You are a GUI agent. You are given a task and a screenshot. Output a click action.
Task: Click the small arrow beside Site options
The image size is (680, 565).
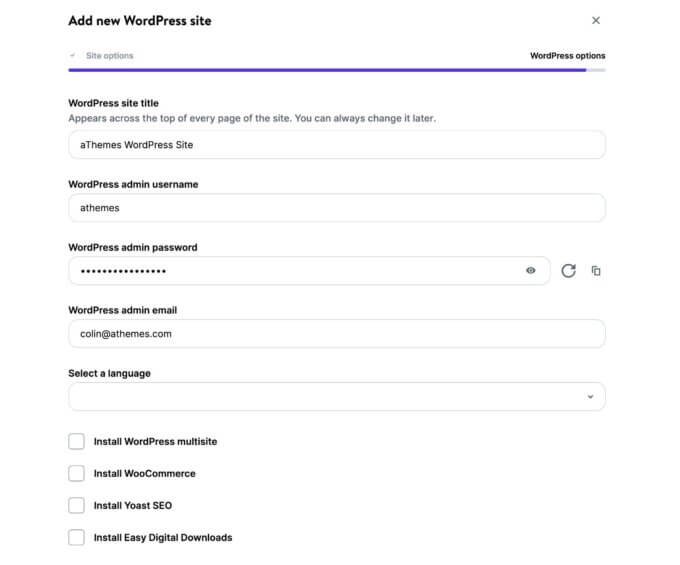72,56
